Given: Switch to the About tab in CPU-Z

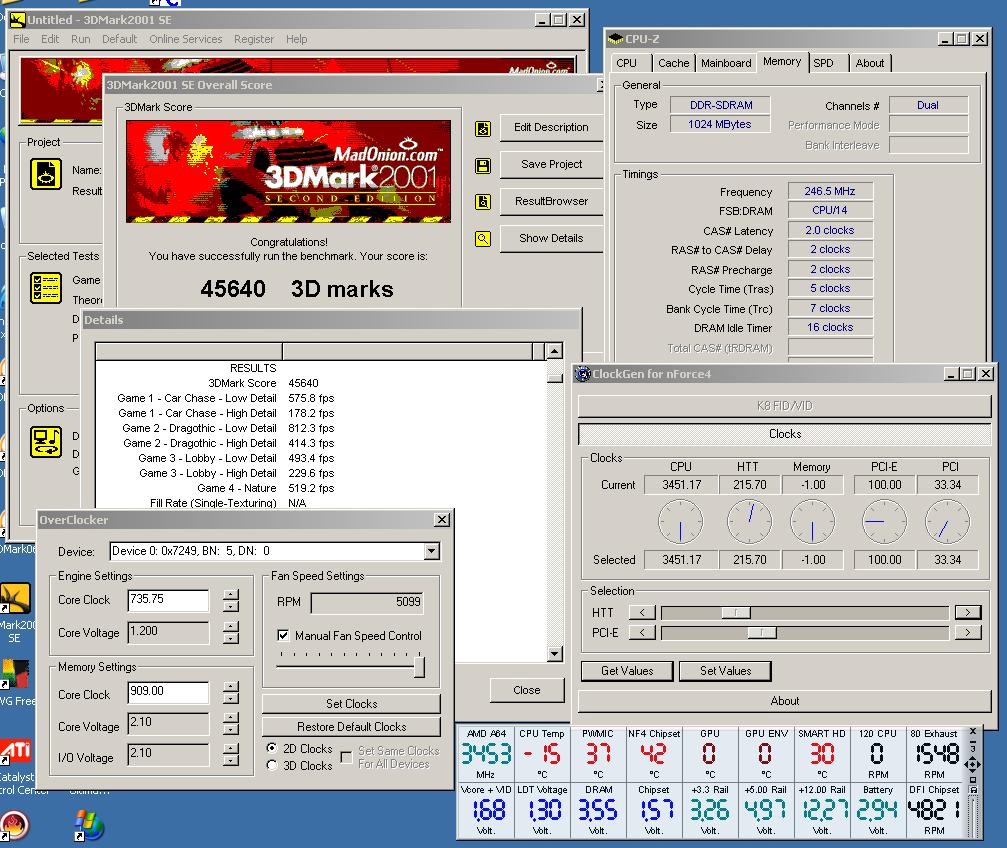Looking at the screenshot, I should coord(870,63).
